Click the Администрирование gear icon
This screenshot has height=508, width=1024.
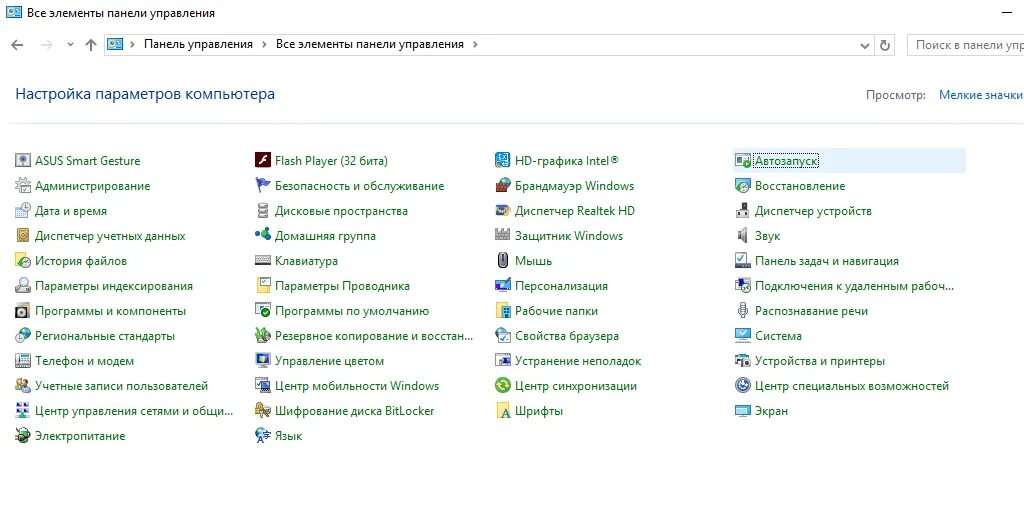click(x=23, y=185)
